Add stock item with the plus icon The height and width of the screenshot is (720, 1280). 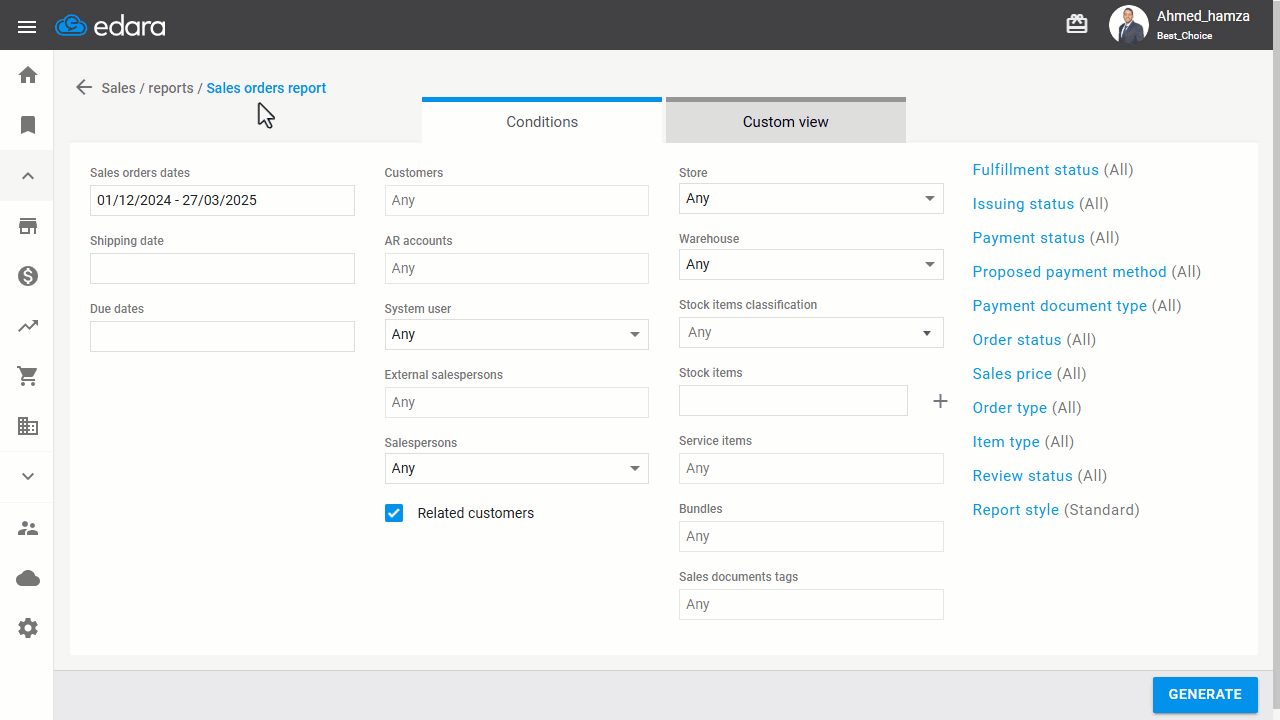940,401
